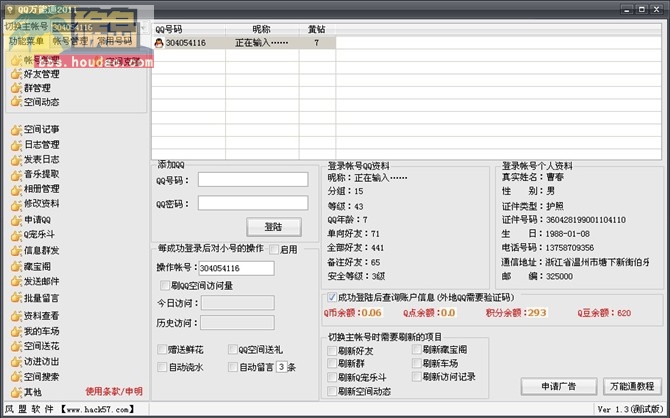
Task: Open 好友管理 via its sidebar icon
Action: point(16,74)
